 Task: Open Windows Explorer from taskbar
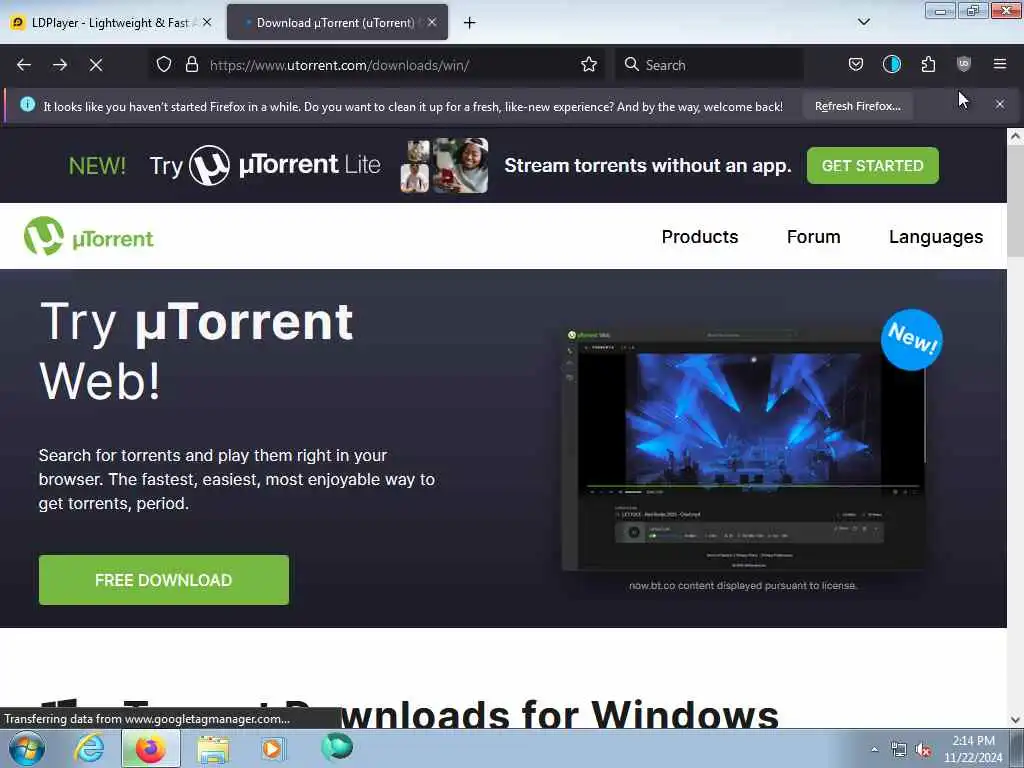pyautogui.click(x=213, y=749)
